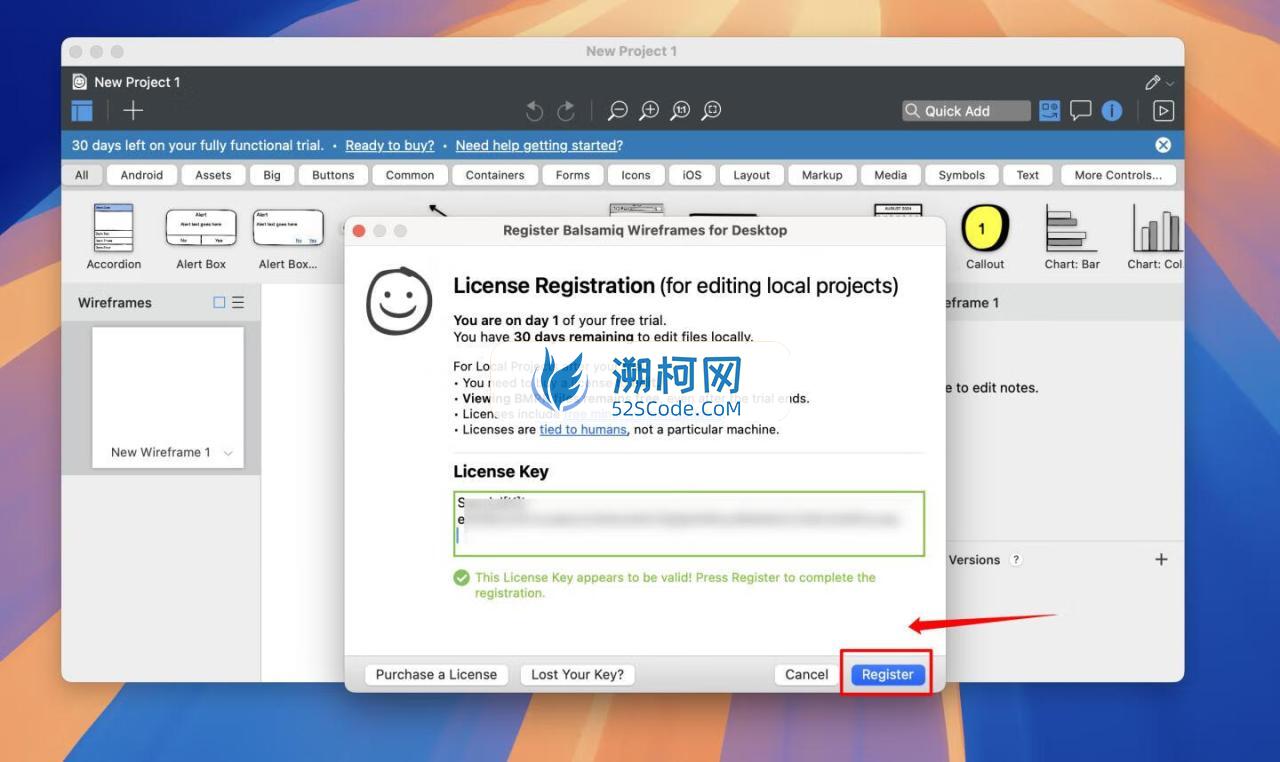Start full-screen presentation mode
Screen dimensions: 1280x762
(x=1163, y=111)
